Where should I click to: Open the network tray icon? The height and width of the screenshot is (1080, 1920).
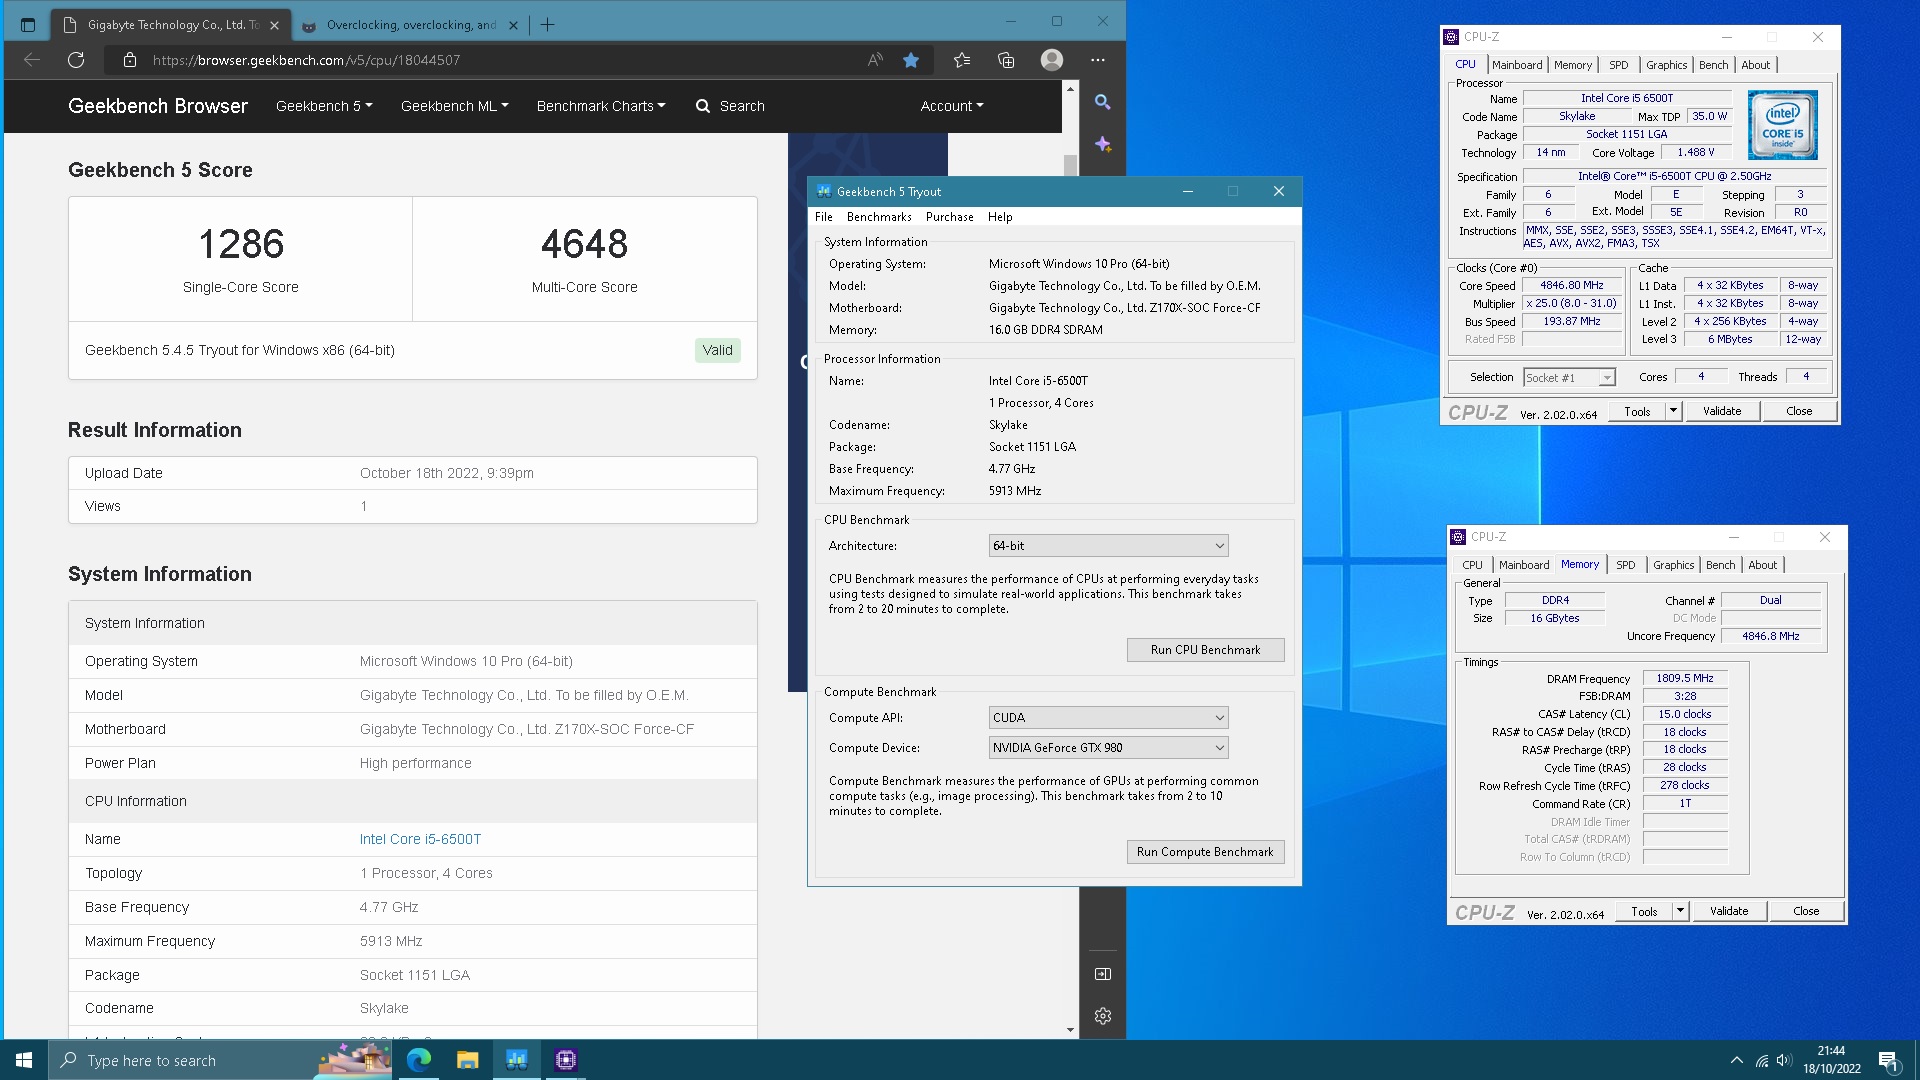pyautogui.click(x=1762, y=1060)
